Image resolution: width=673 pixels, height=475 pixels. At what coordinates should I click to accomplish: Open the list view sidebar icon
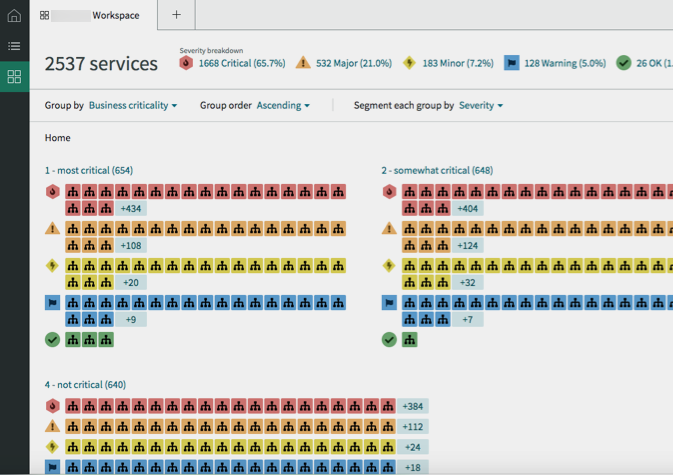coord(14,46)
